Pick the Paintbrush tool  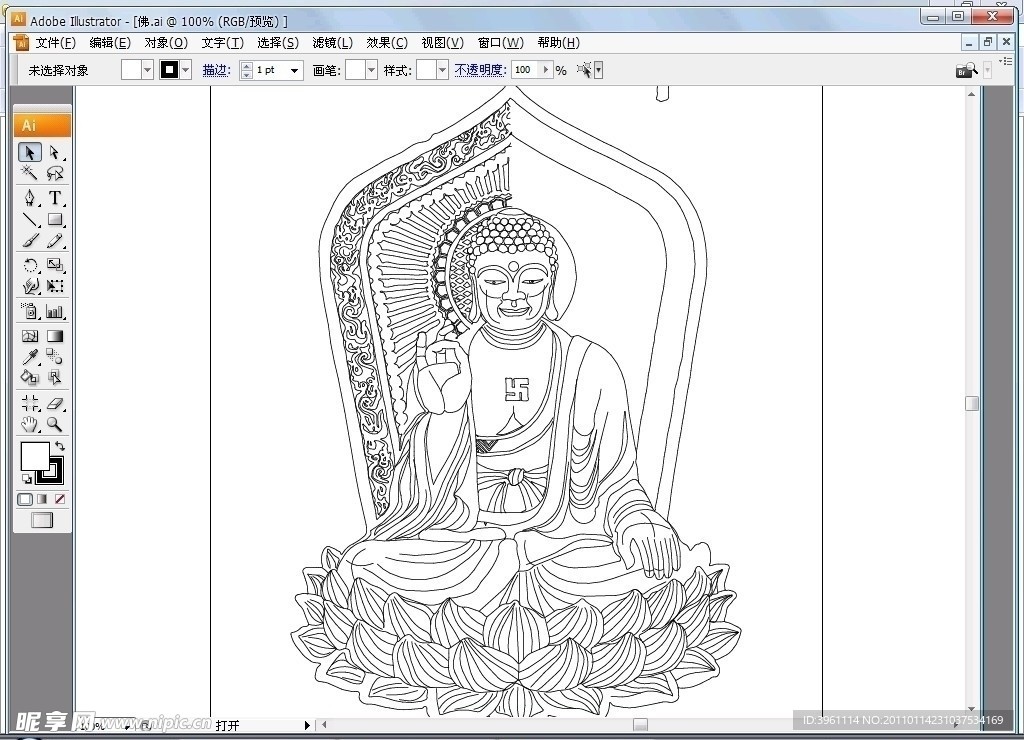(30, 242)
